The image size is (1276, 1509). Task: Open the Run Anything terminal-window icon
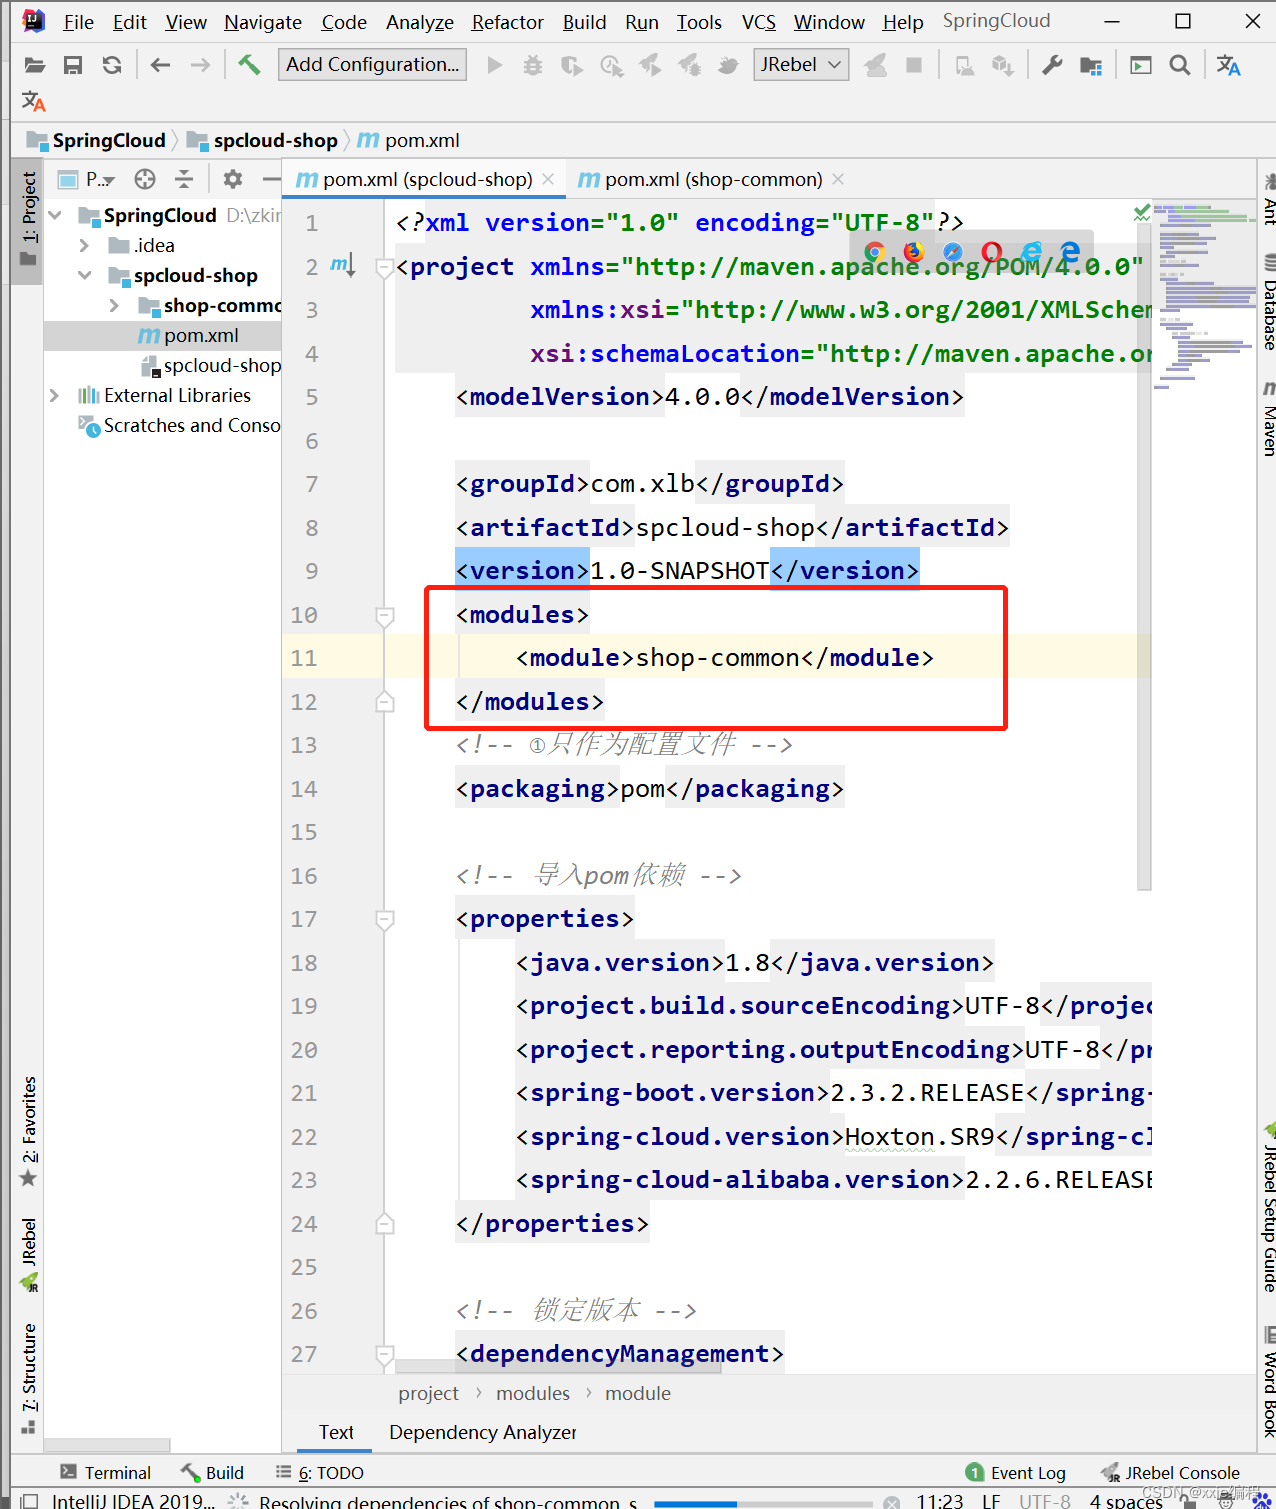(x=1140, y=65)
